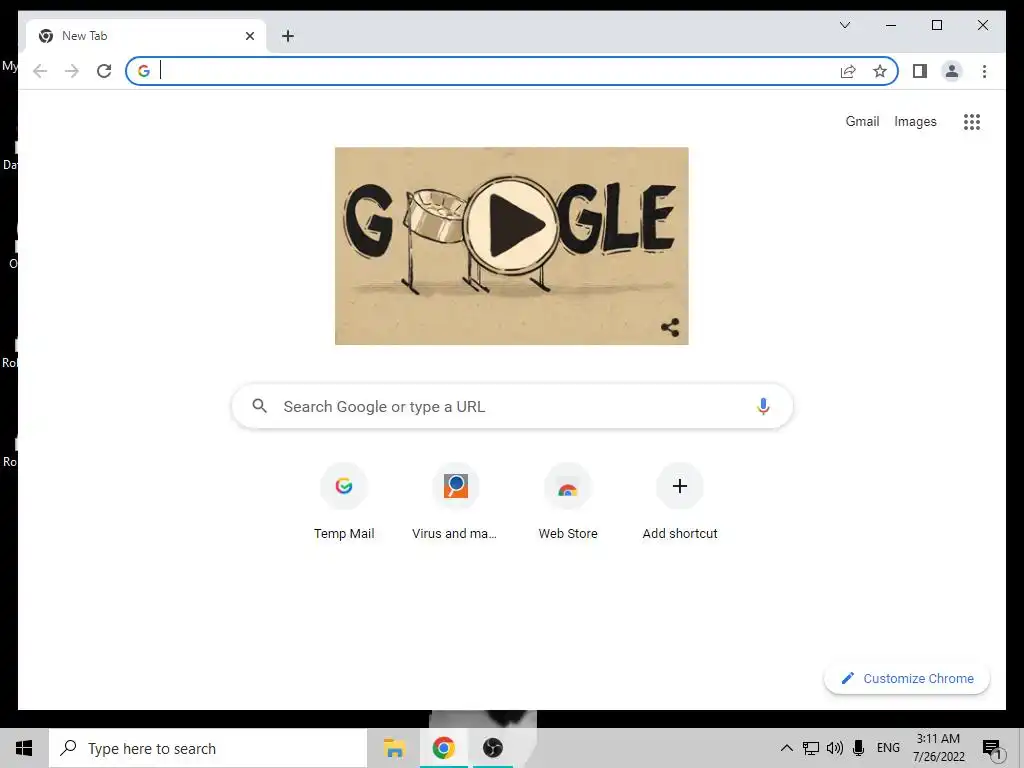This screenshot has width=1024, height=768.
Task: Open the Web Store shortcut
Action: pyautogui.click(x=568, y=502)
